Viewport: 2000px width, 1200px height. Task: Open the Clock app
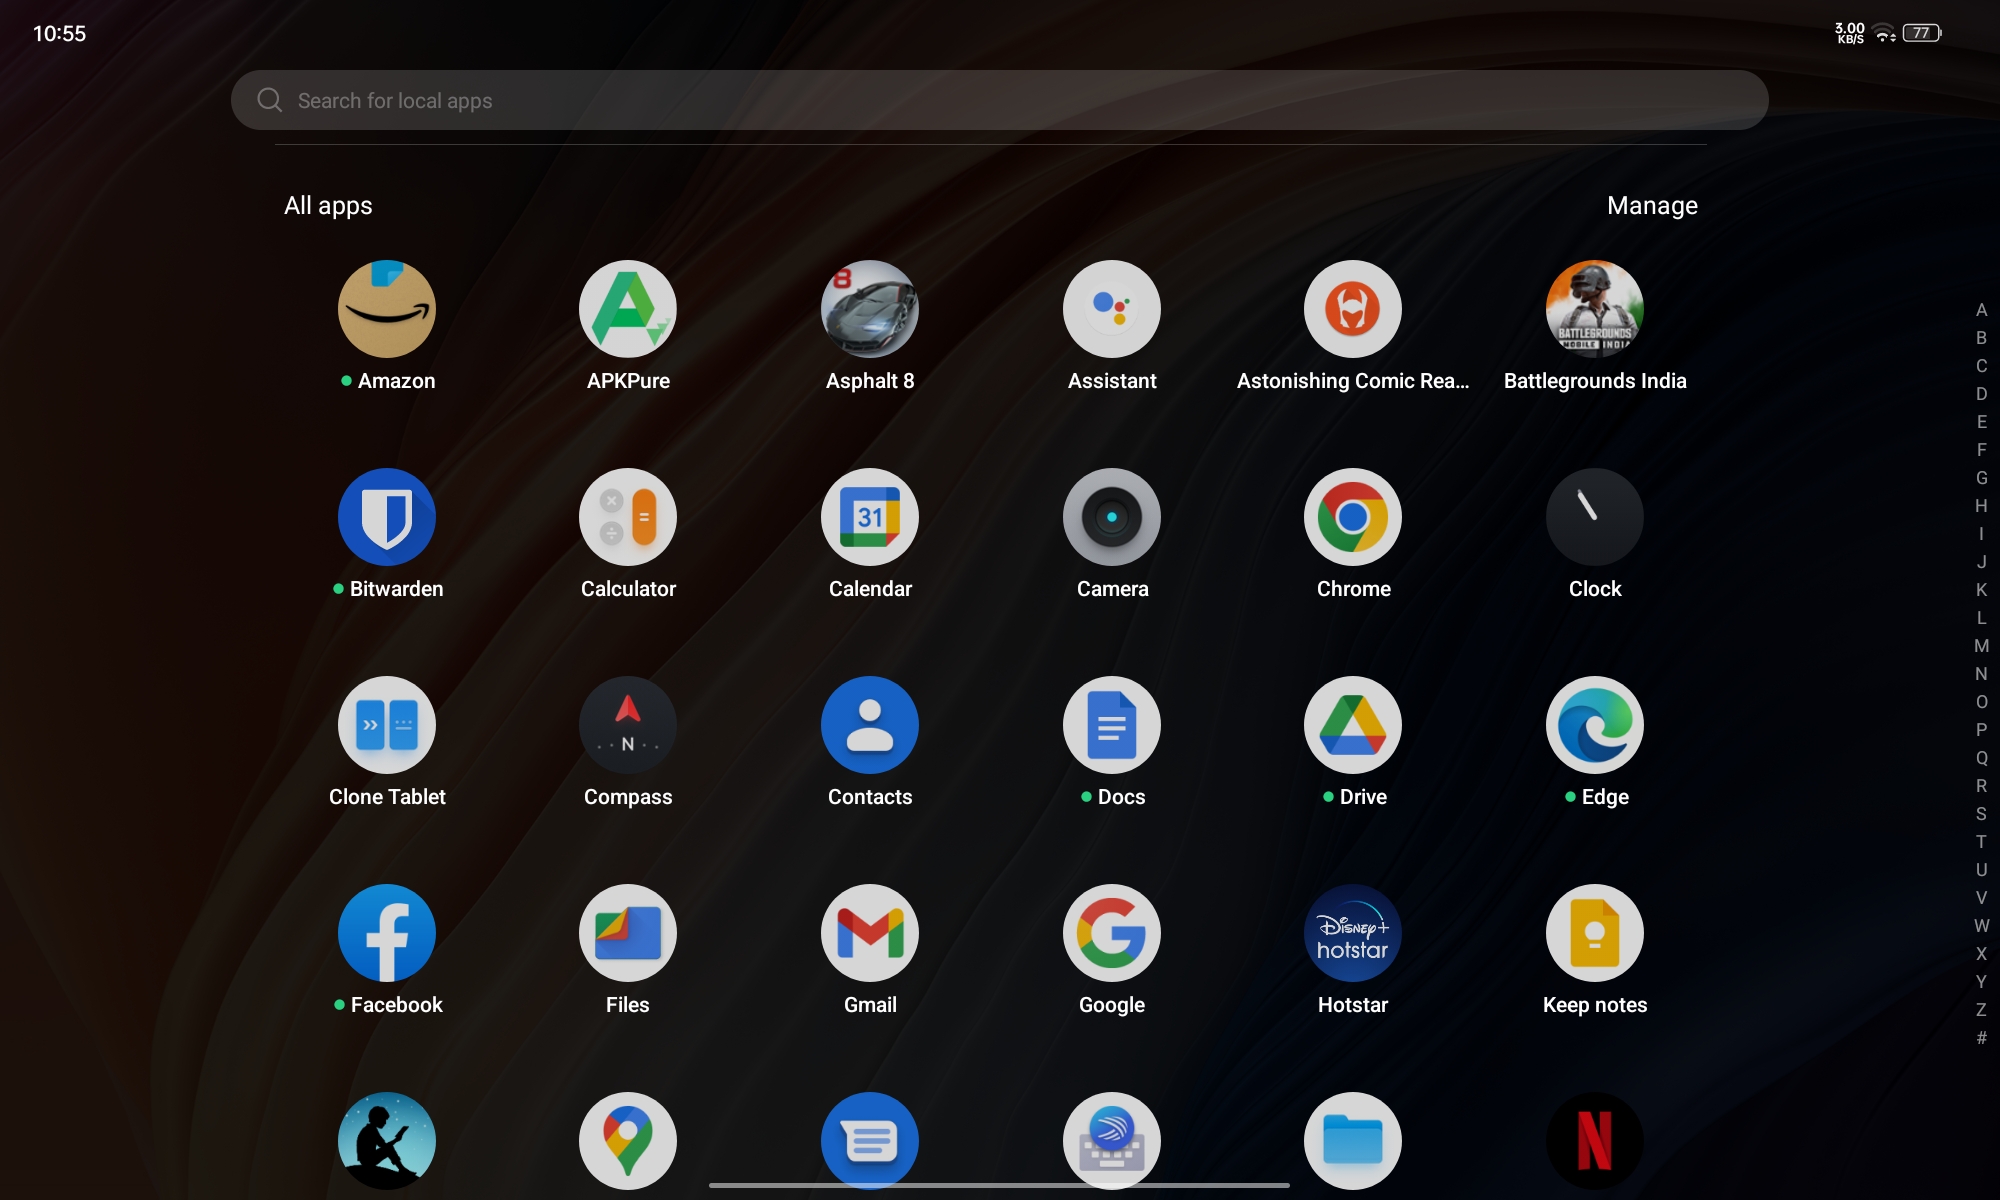click(1595, 517)
